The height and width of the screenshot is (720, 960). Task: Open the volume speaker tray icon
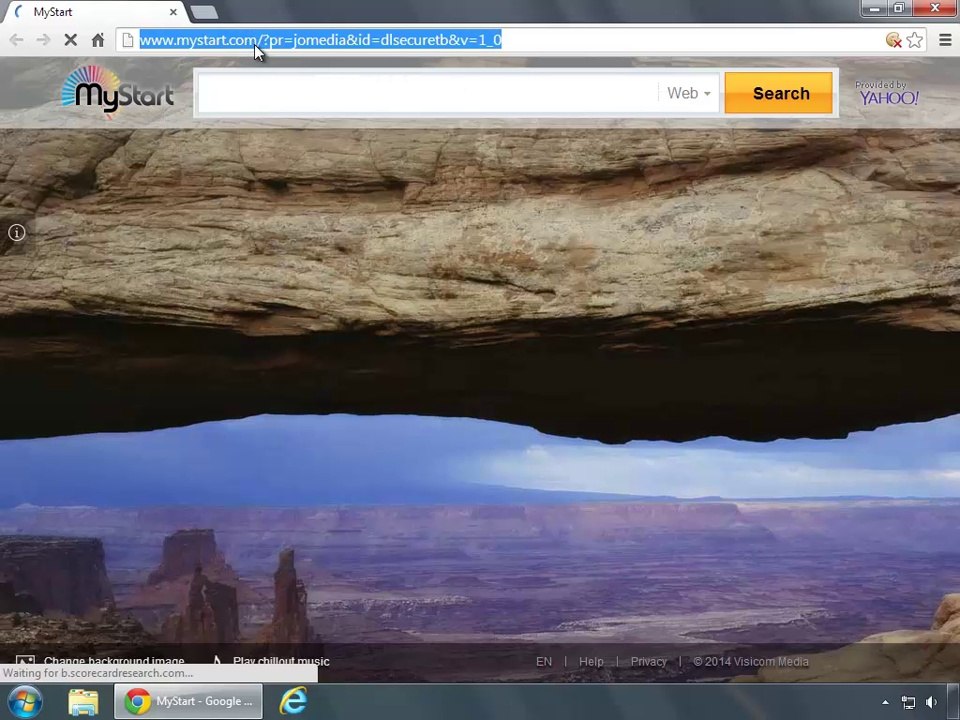coord(931,702)
